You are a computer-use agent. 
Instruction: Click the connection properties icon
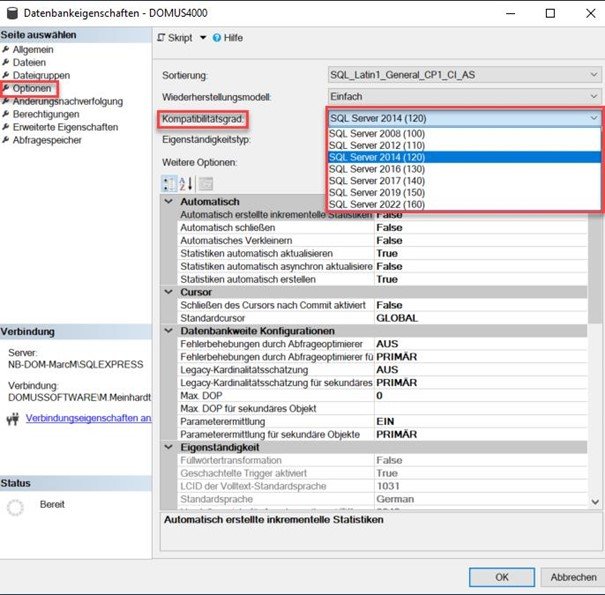(13, 419)
